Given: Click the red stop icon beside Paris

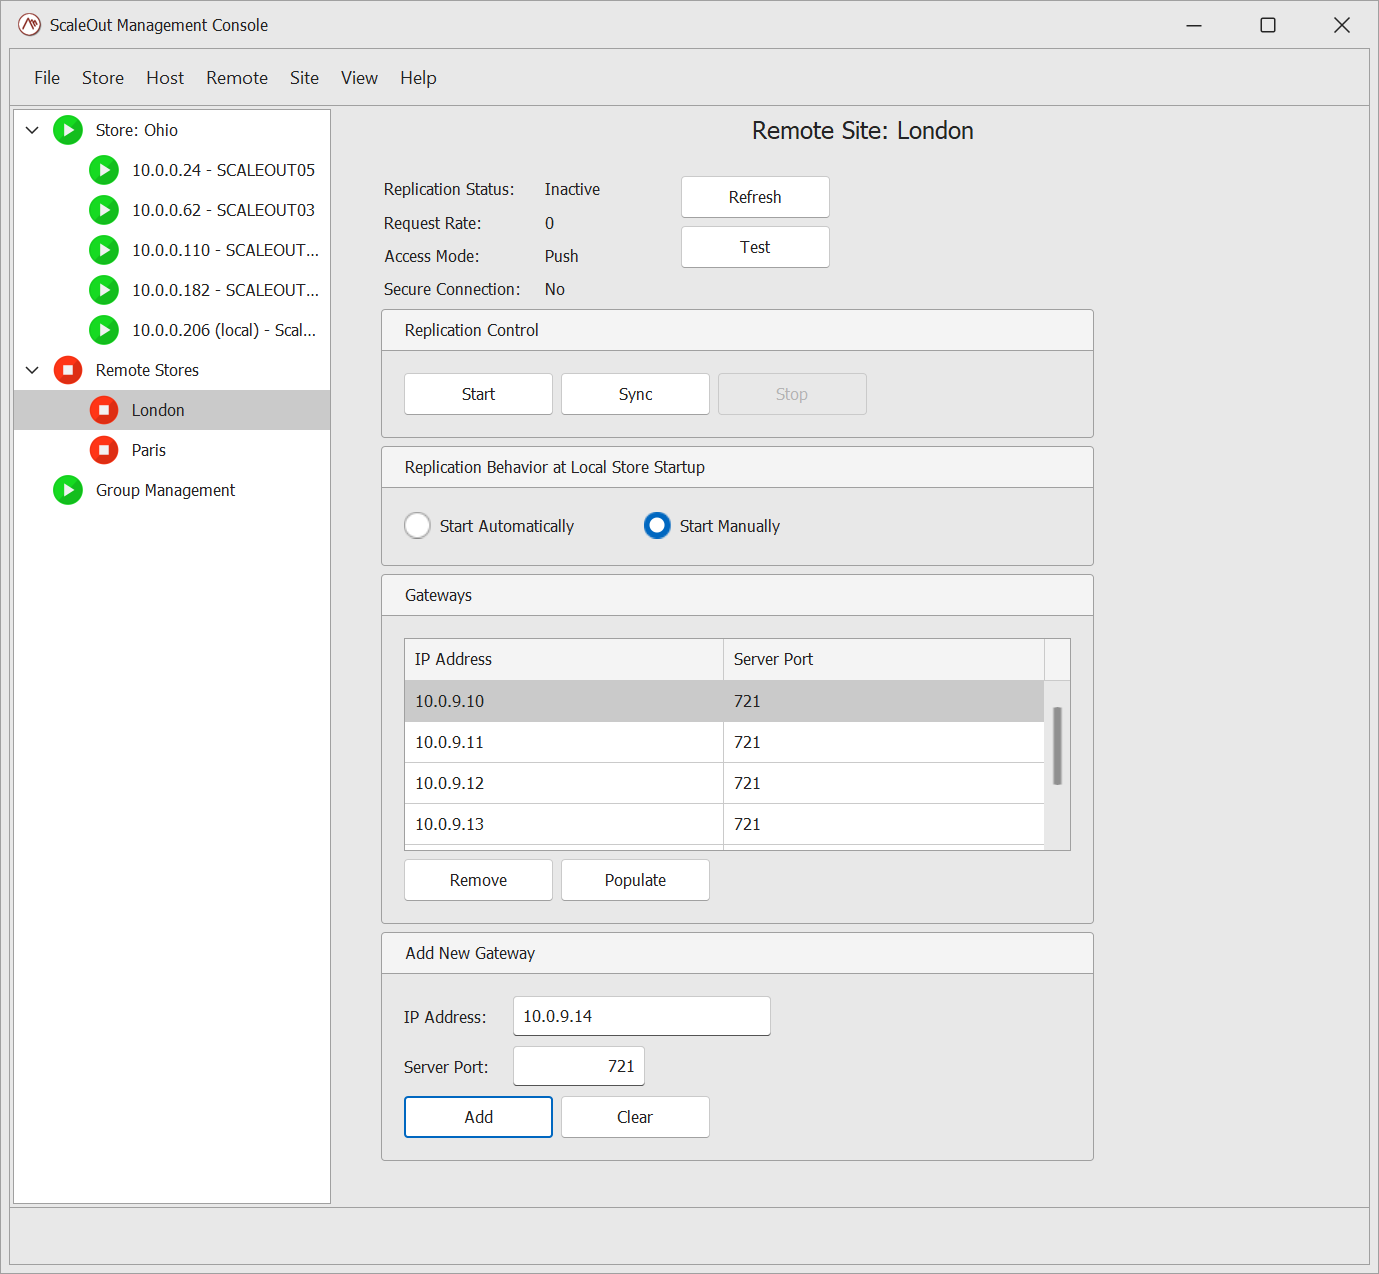Looking at the screenshot, I should 104,450.
